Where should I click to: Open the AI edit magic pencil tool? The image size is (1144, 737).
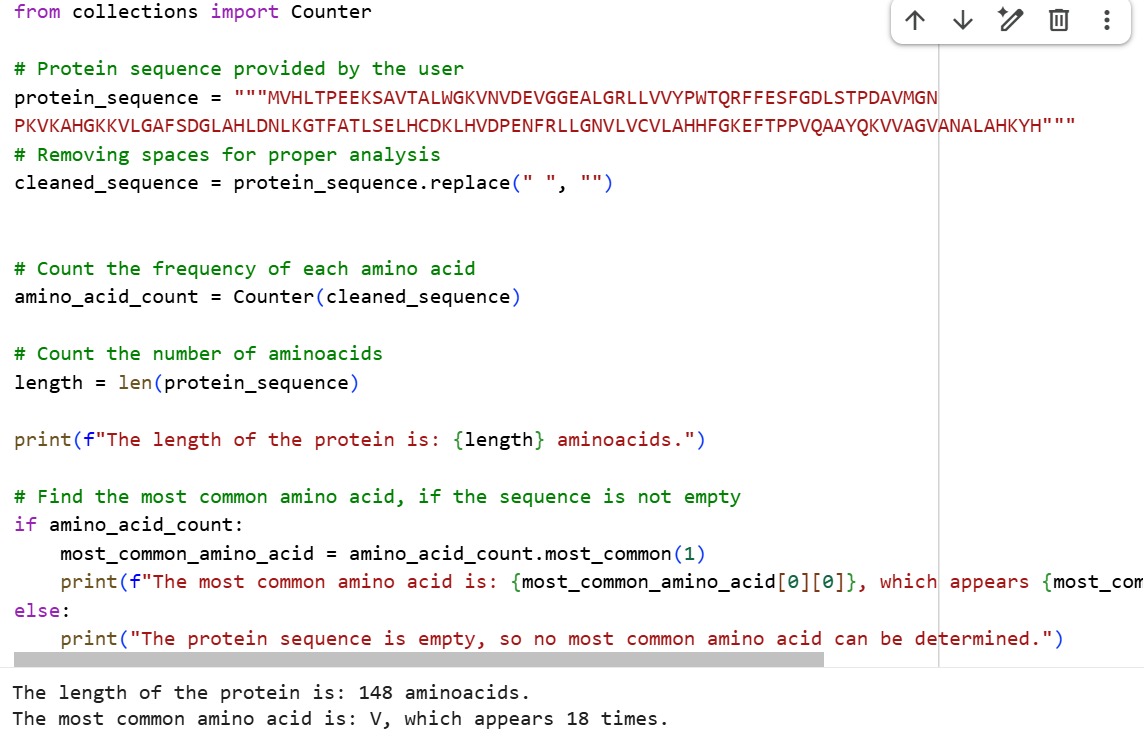[1009, 20]
